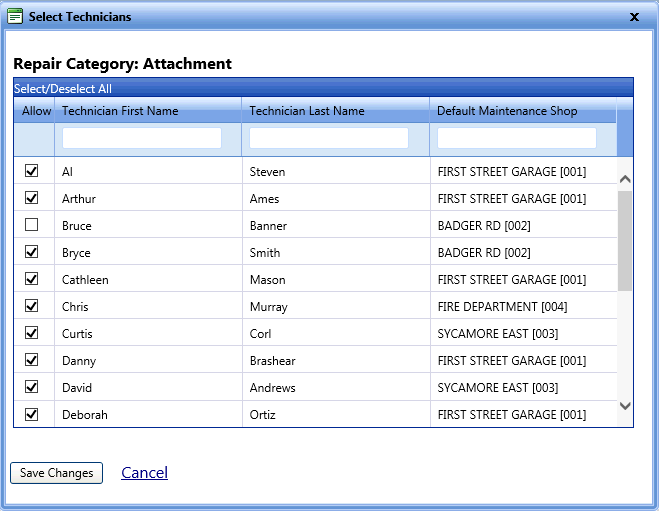Sort by Technician Last Name column header
This screenshot has height=511, width=659.
(x=307, y=111)
